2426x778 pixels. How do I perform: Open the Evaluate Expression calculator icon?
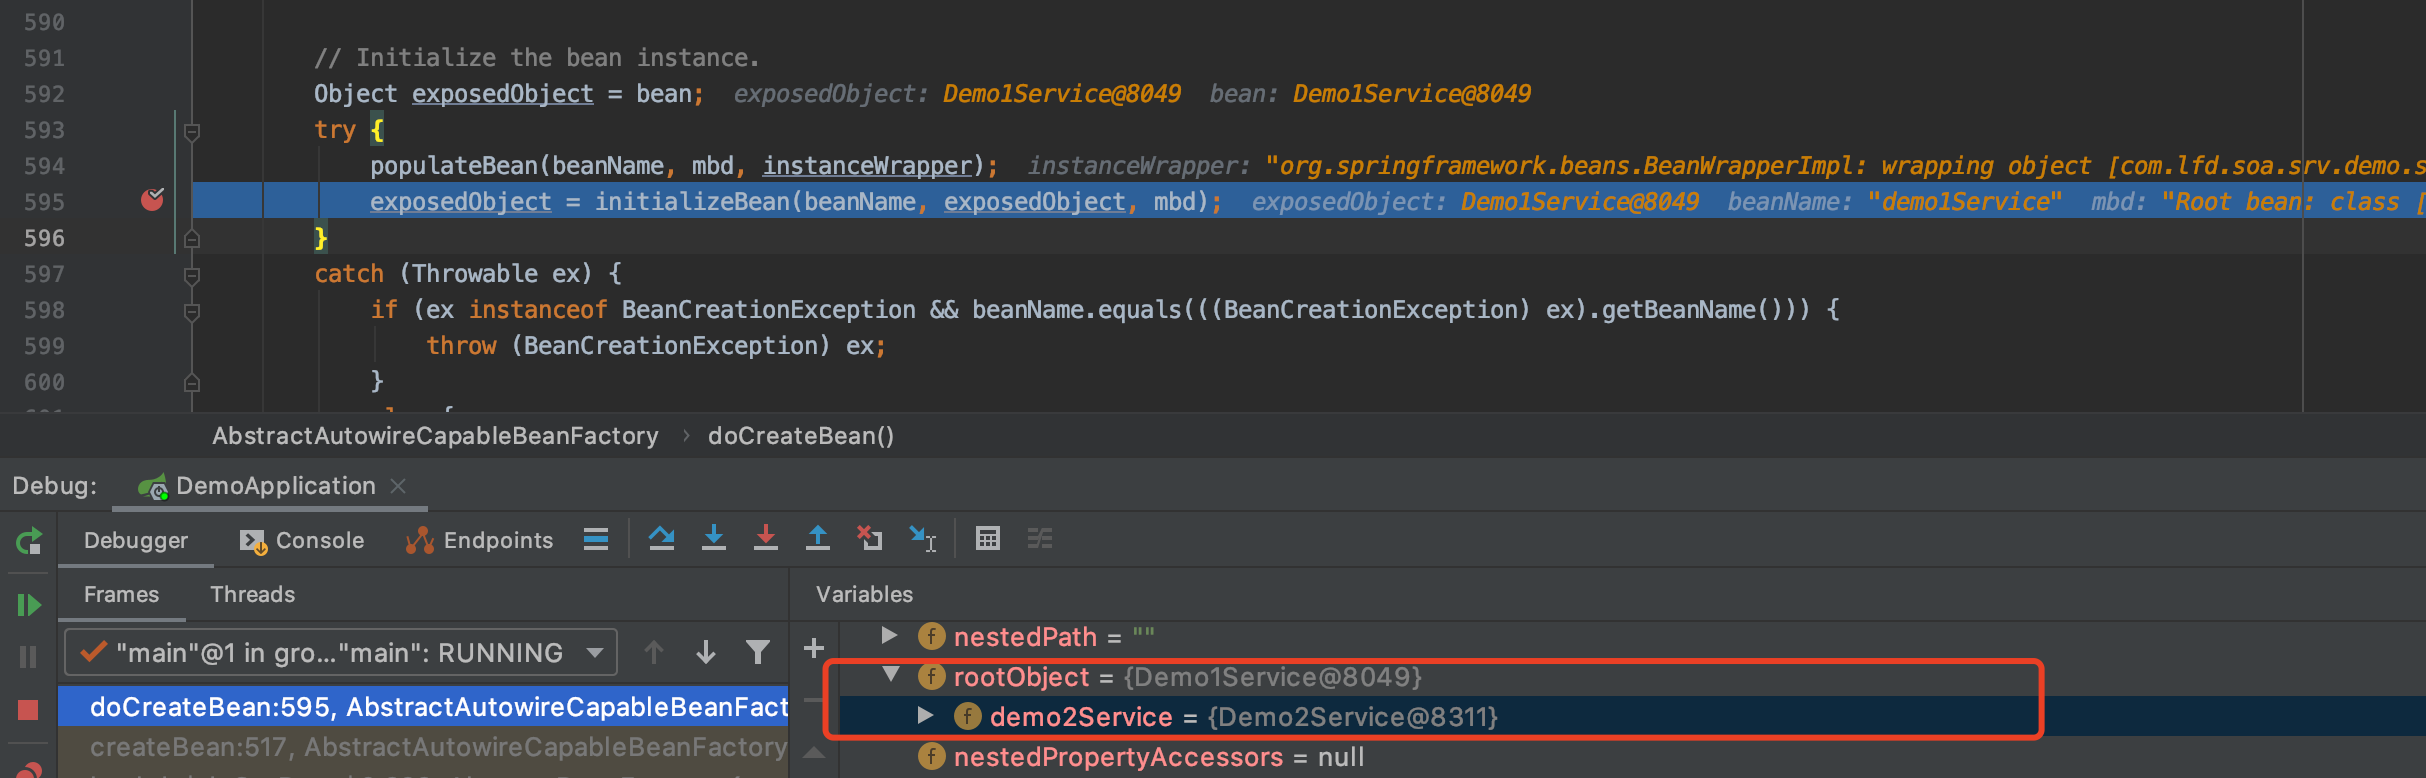click(987, 539)
